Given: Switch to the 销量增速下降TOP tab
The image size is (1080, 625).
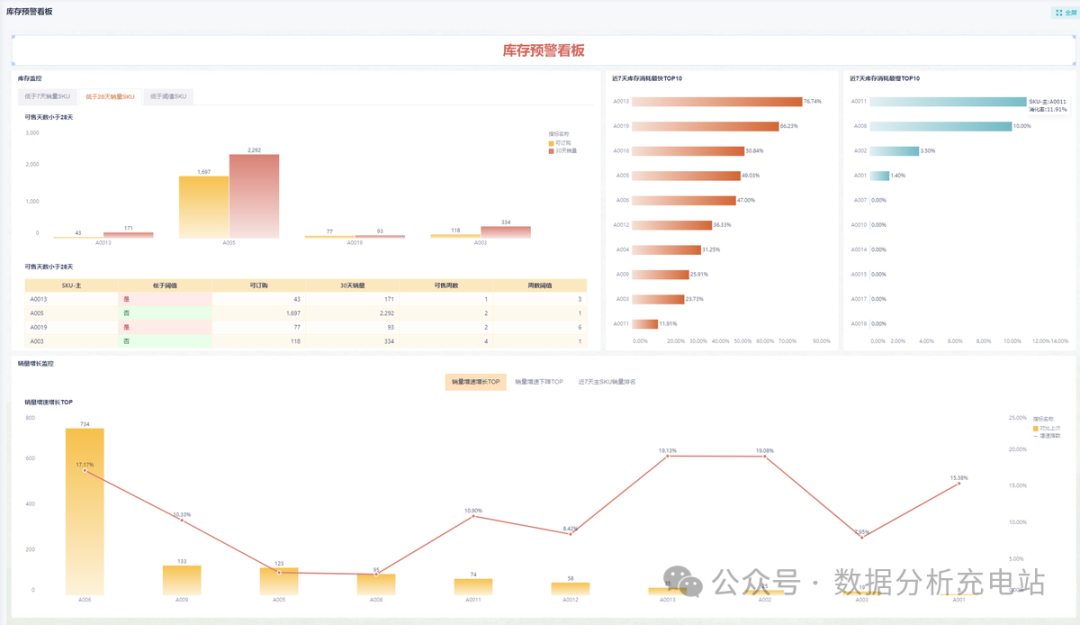Looking at the screenshot, I should click(539, 382).
